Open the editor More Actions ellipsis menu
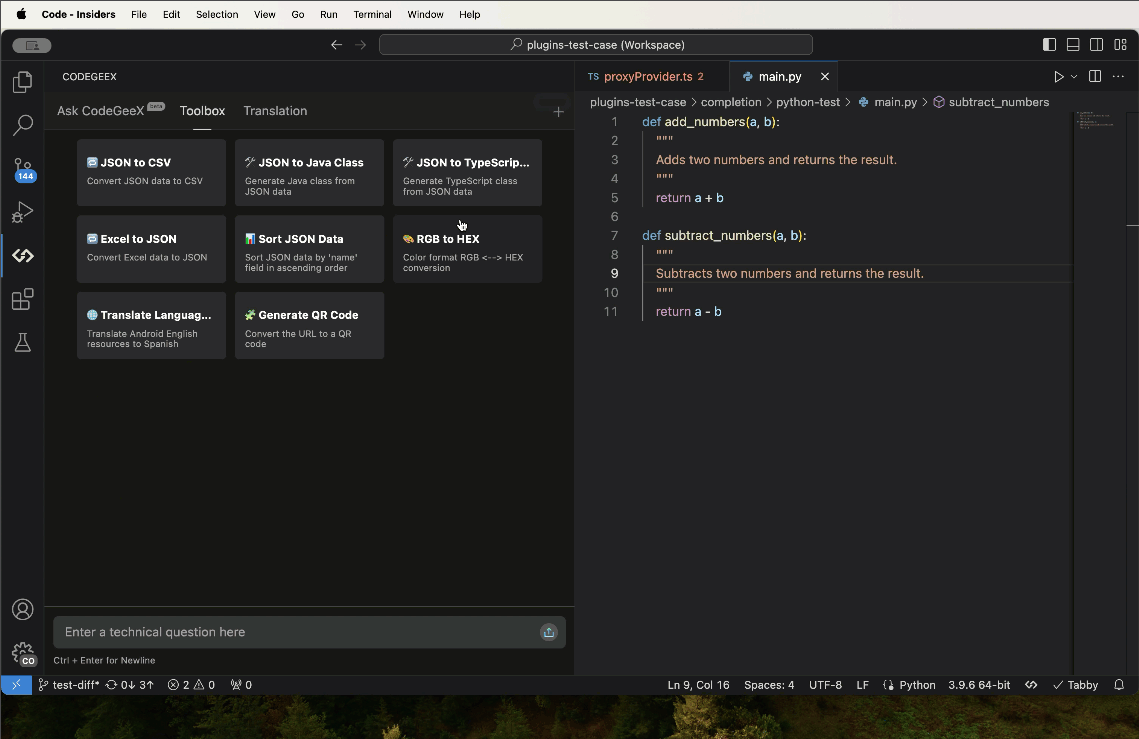This screenshot has height=739, width=1139. point(1119,77)
